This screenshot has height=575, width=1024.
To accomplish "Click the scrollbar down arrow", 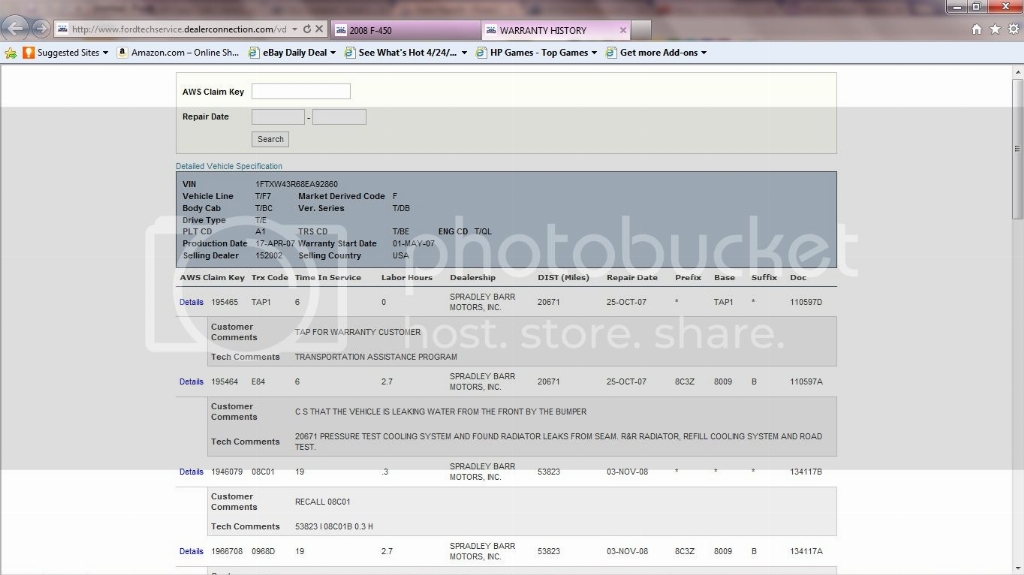I will pos(1017,568).
